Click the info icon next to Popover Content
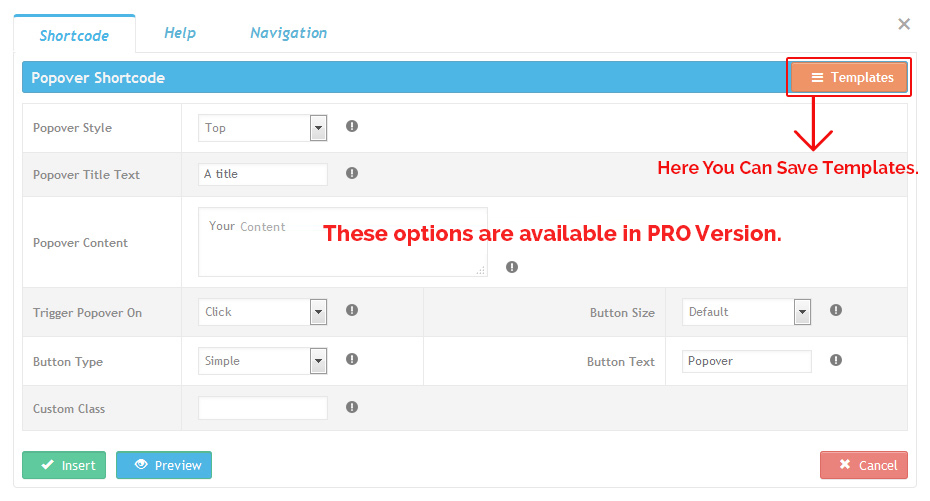 coord(512,267)
